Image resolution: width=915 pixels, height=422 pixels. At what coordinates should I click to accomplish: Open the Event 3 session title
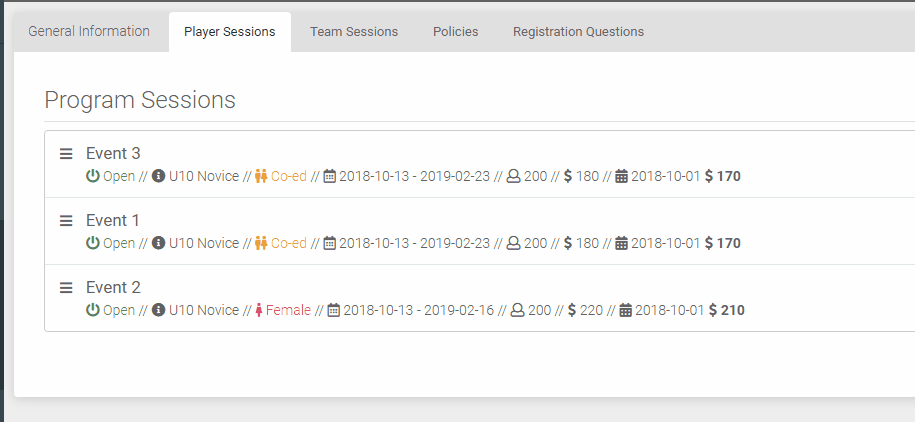click(x=113, y=153)
